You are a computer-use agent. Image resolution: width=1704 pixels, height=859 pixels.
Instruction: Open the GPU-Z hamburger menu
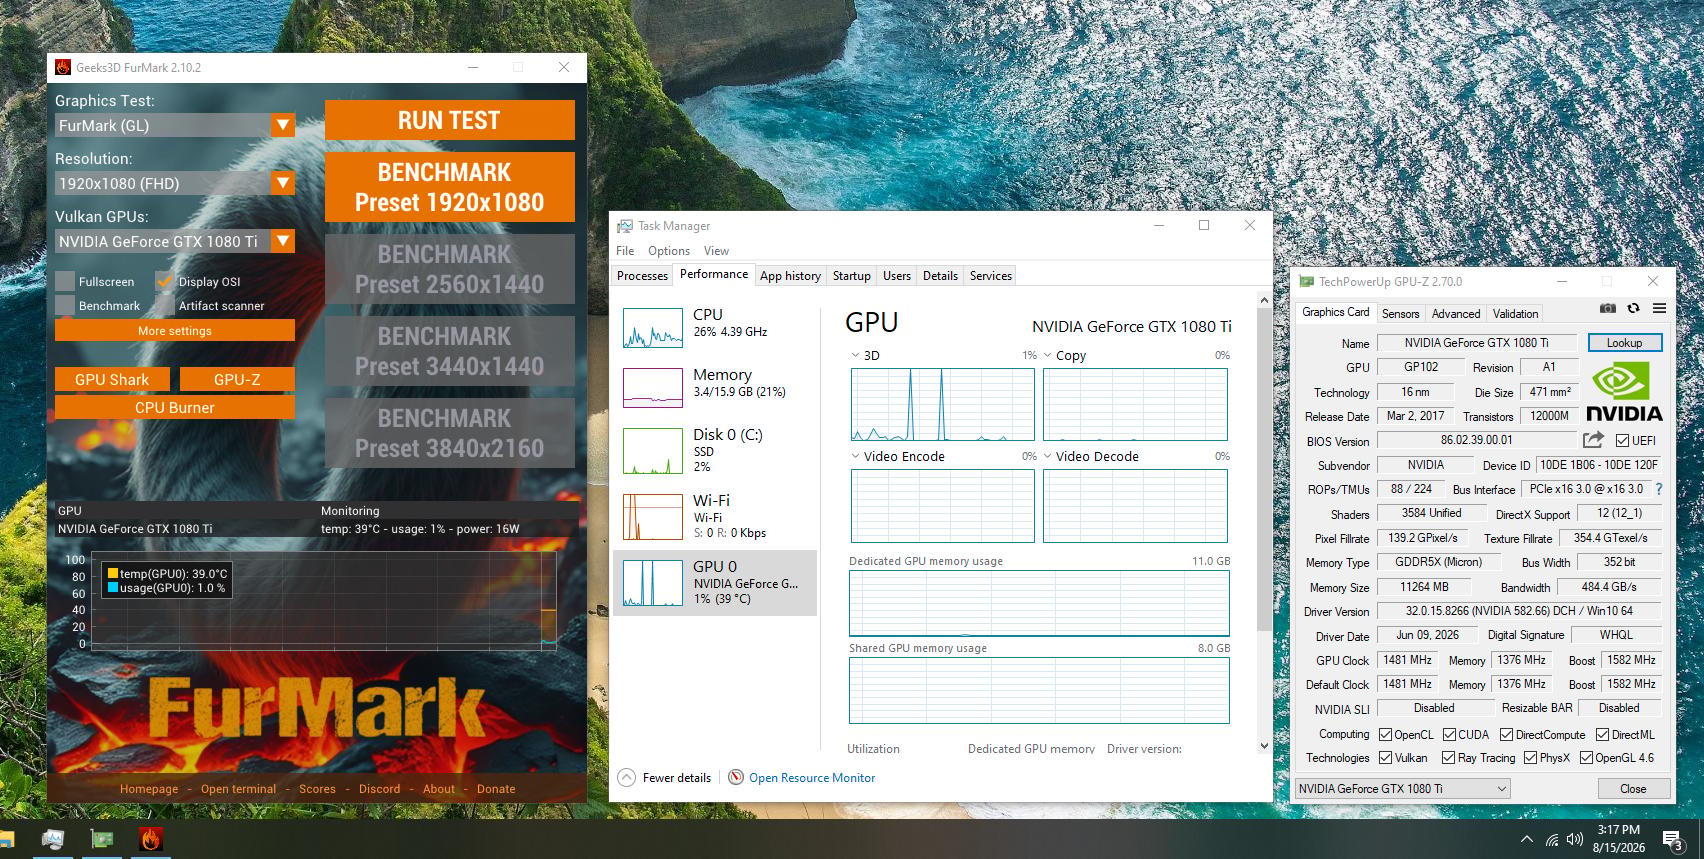[1659, 308]
